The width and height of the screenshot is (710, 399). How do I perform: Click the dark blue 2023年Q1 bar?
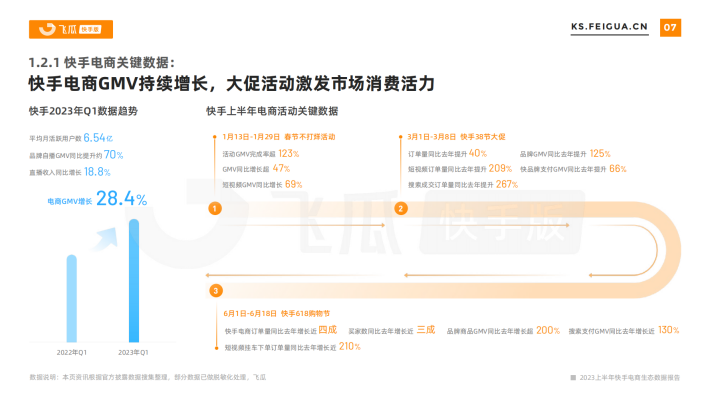134,281
